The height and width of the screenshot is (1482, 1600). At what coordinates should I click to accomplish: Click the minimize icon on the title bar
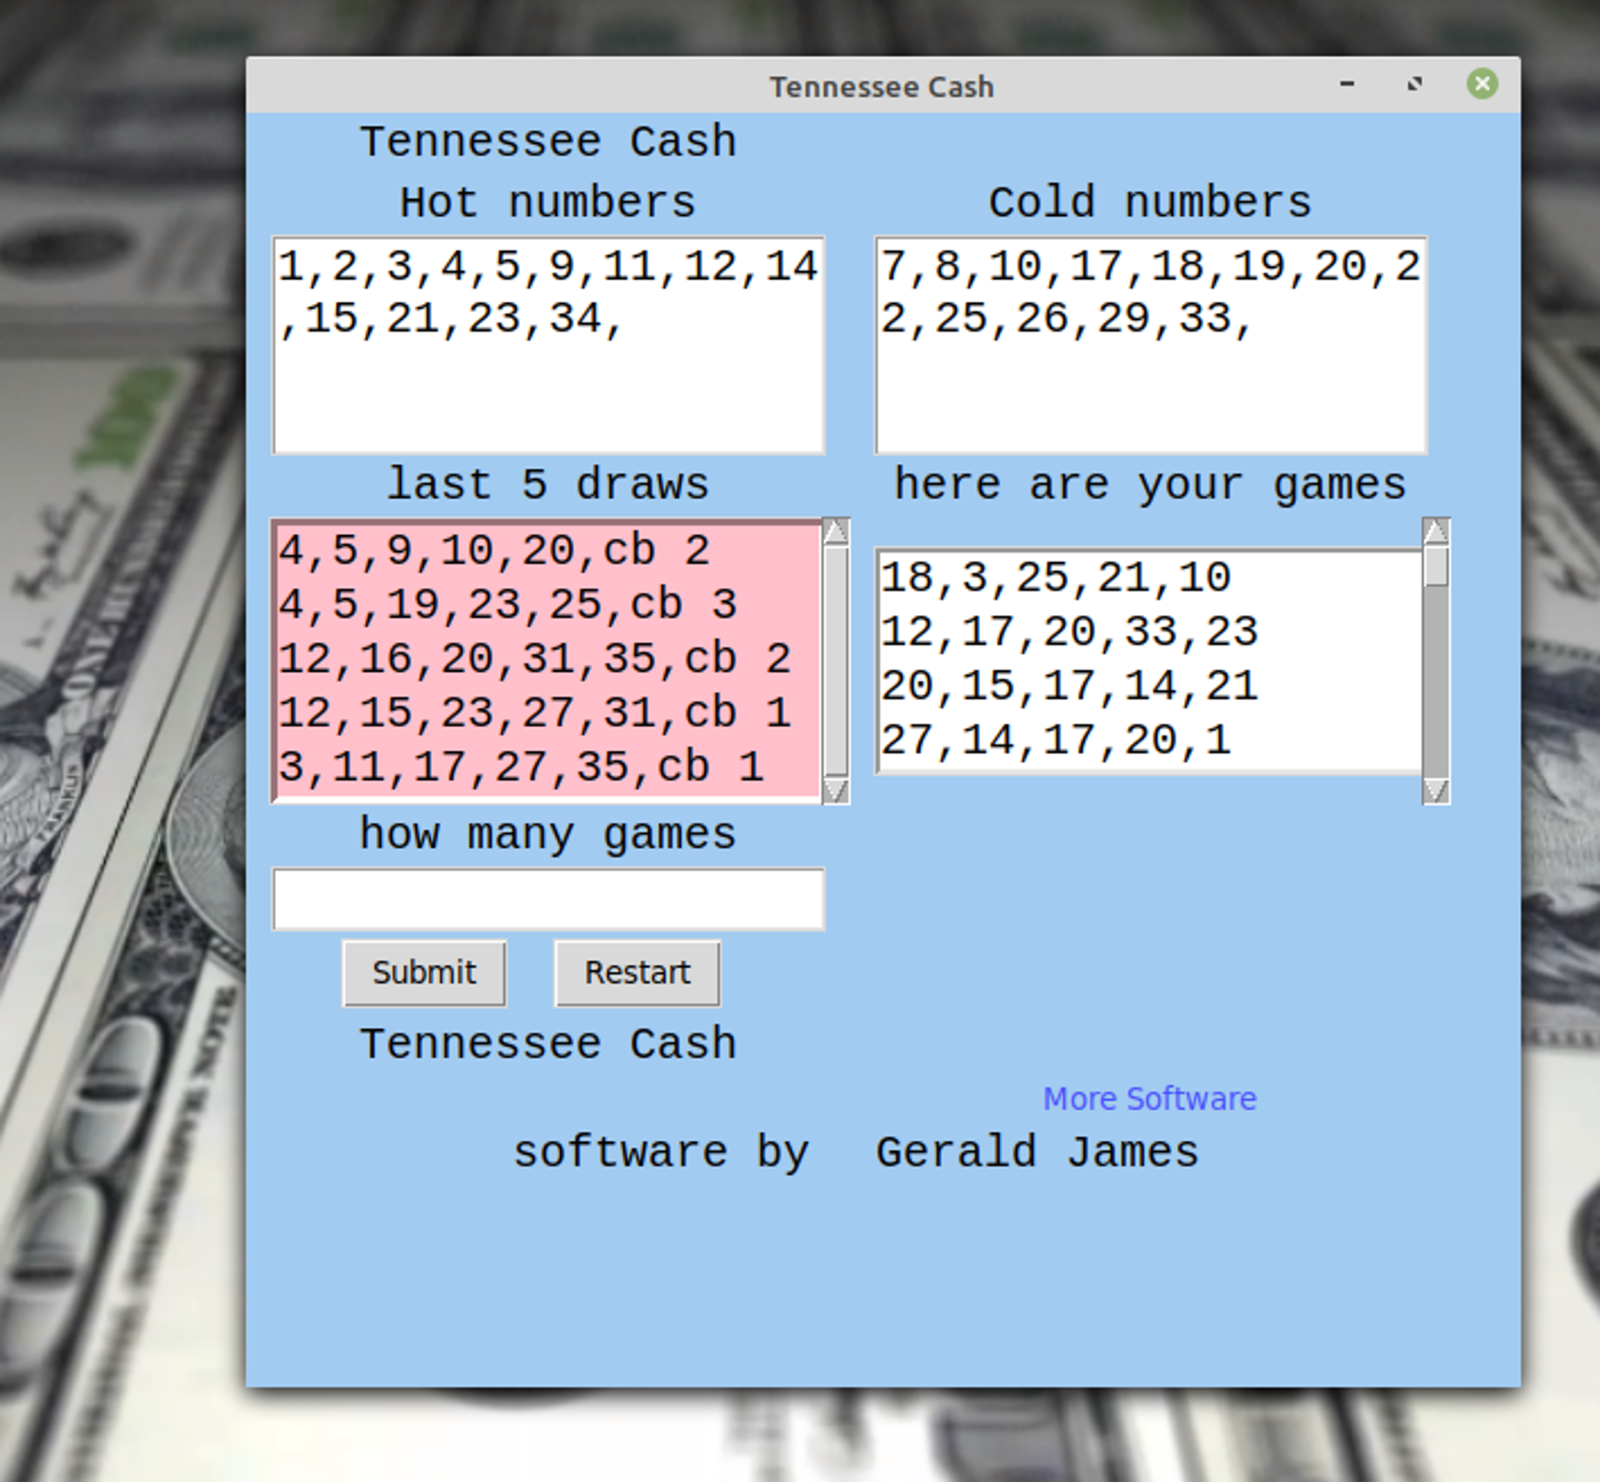tap(1347, 85)
